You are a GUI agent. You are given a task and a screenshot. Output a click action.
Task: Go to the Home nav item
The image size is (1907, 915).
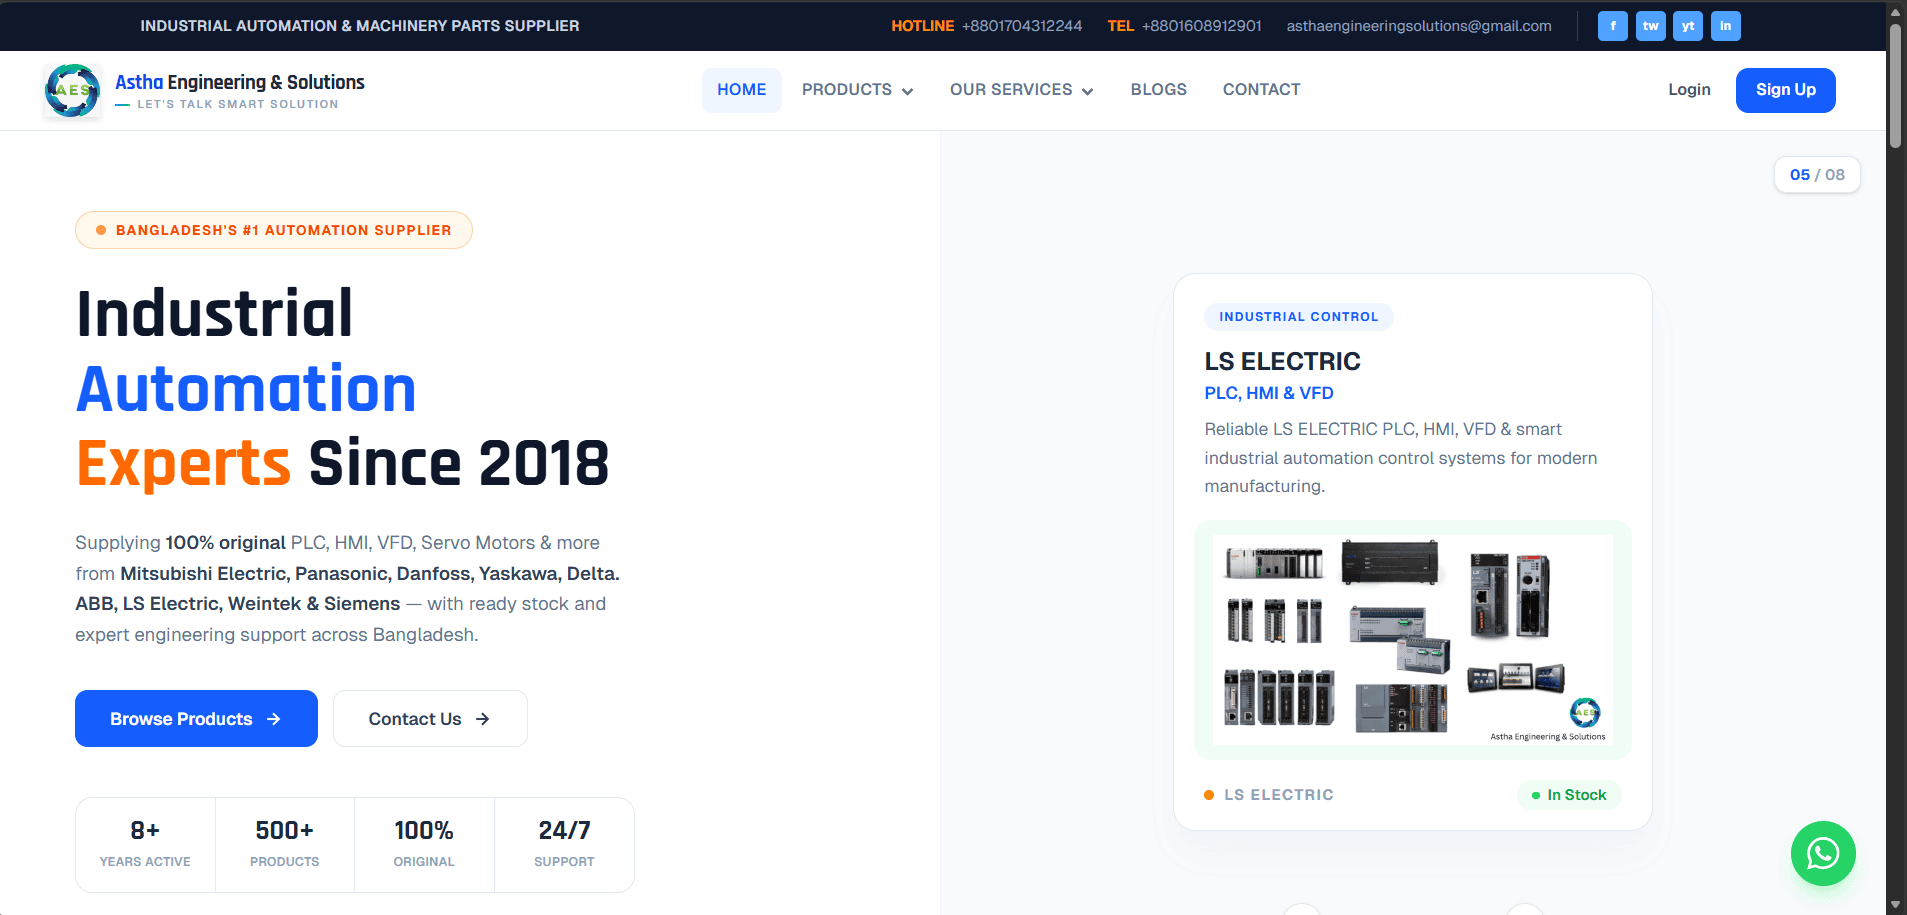pyautogui.click(x=742, y=90)
